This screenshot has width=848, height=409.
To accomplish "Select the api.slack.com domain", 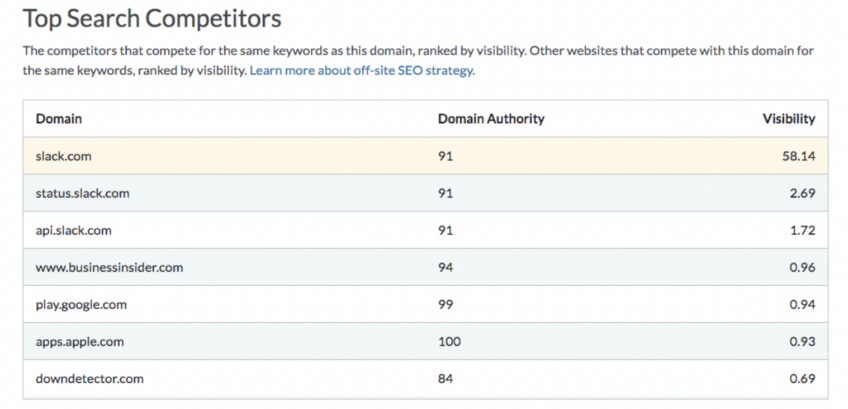I will (74, 230).
